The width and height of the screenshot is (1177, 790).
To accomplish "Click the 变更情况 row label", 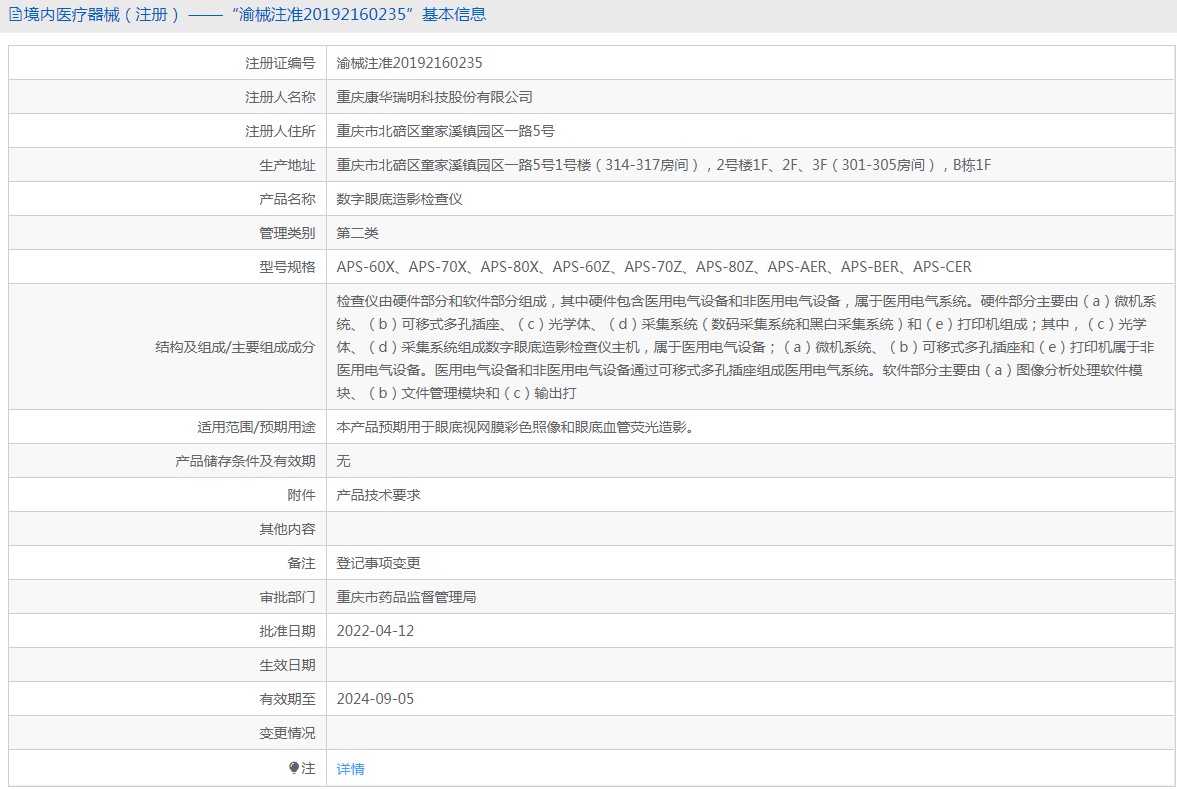I will [287, 733].
